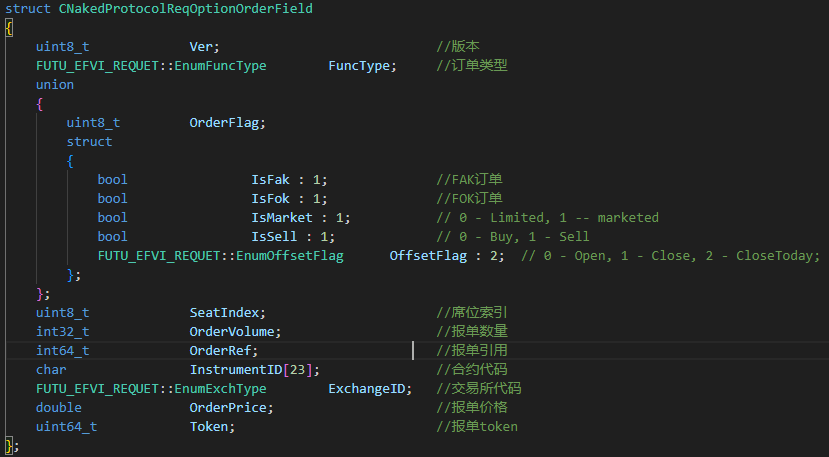
Task: Click the IsMarket bitfield name
Action: tap(282, 218)
